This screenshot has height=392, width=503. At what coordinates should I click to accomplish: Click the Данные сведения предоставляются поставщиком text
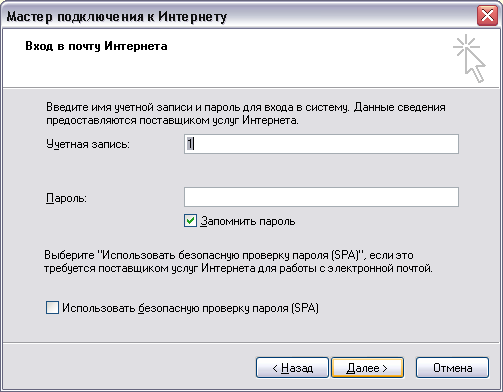click(x=246, y=114)
